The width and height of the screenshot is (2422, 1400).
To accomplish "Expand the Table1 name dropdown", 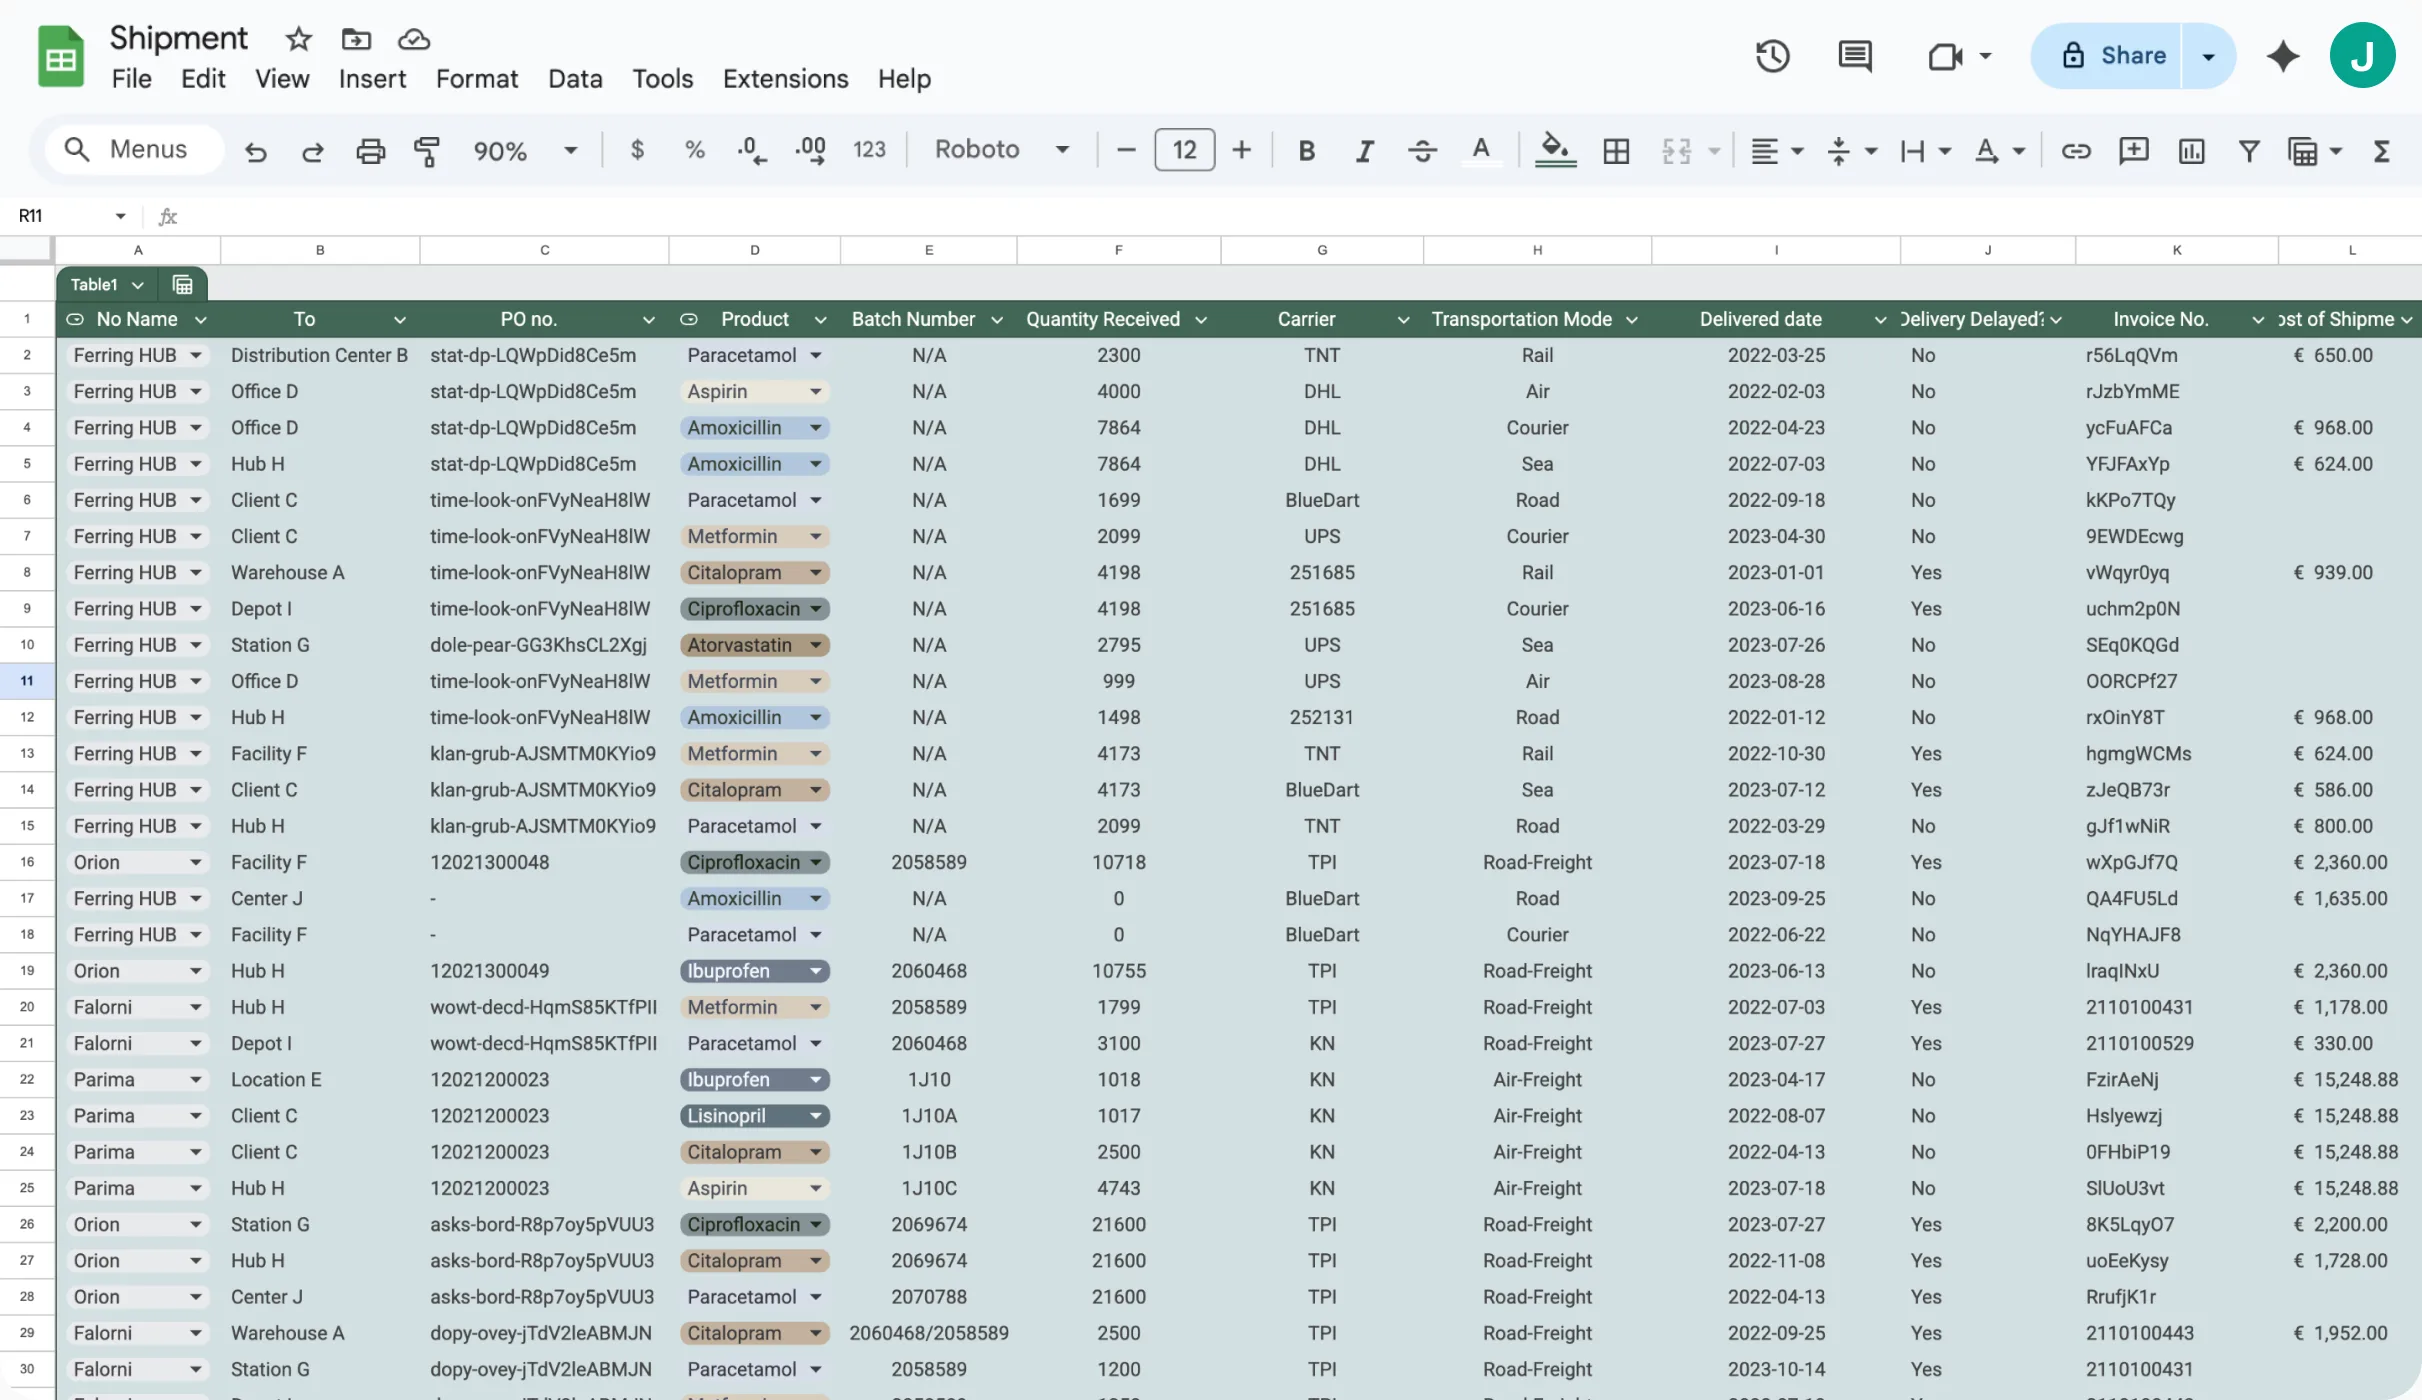I will pyautogui.click(x=138, y=285).
